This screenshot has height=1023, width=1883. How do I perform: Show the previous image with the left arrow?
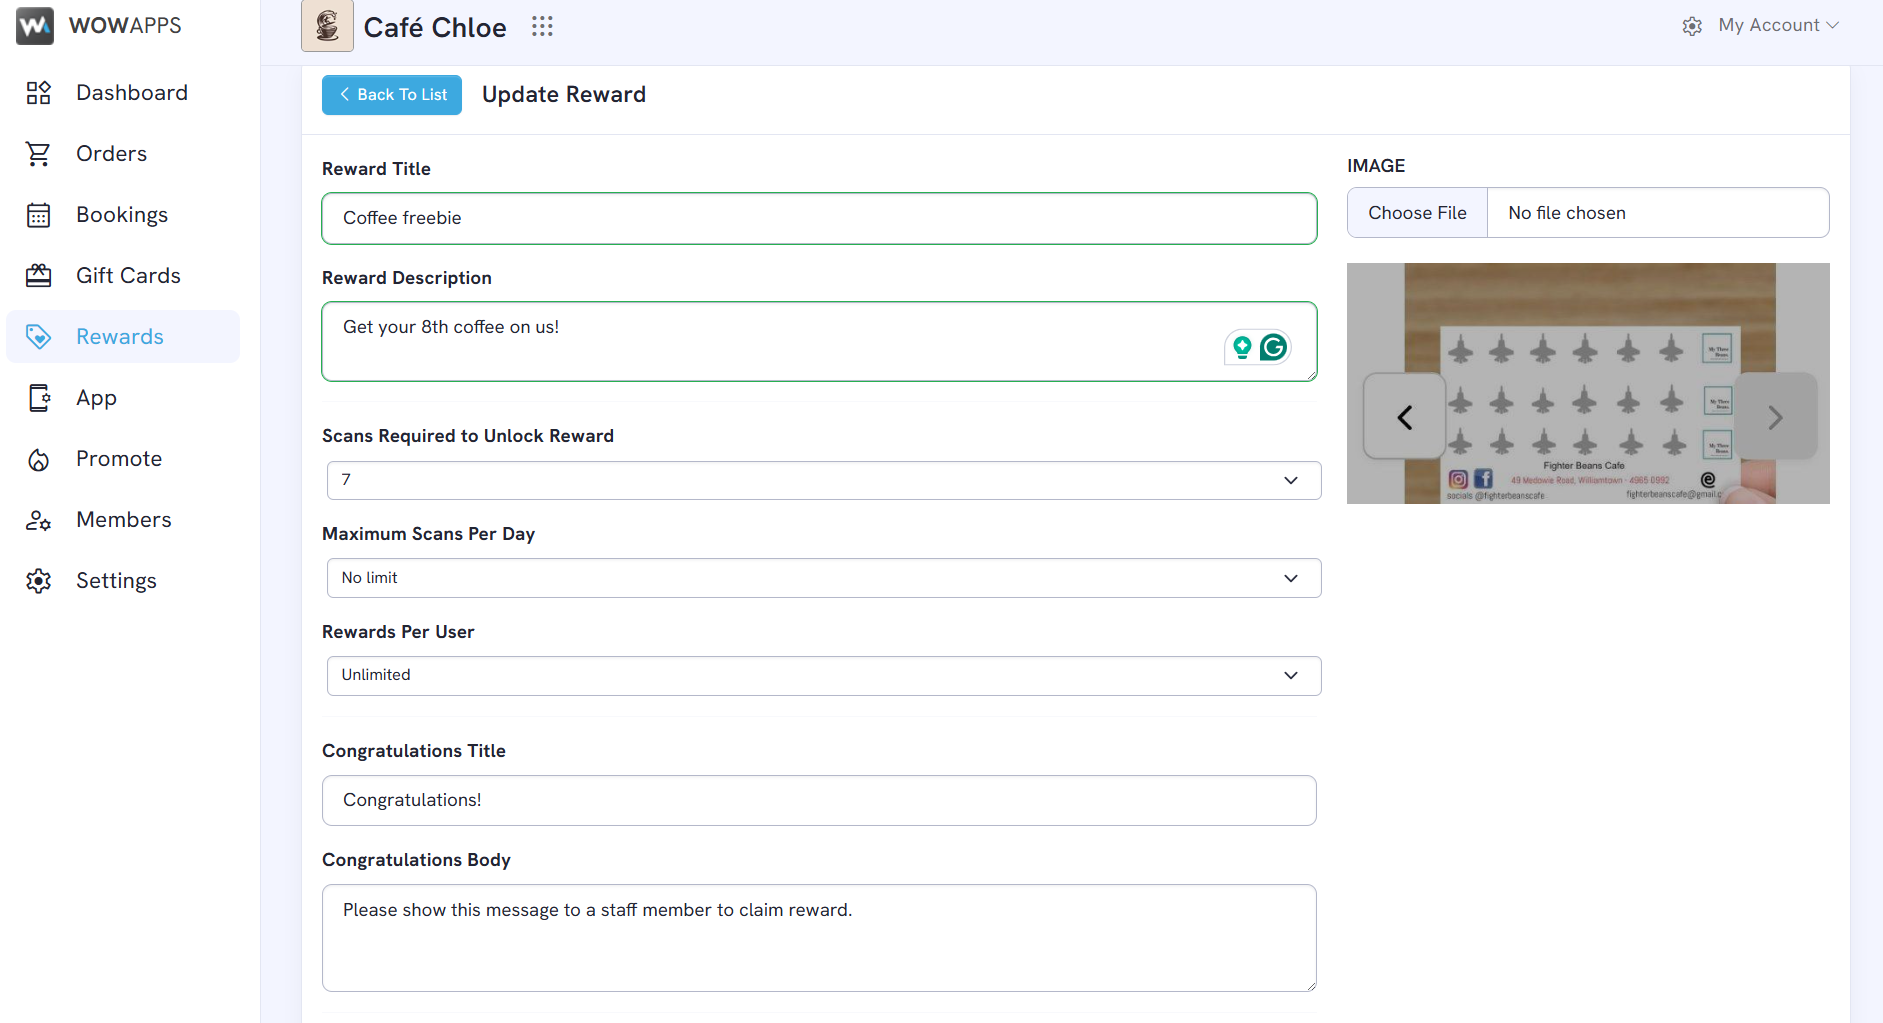point(1404,417)
